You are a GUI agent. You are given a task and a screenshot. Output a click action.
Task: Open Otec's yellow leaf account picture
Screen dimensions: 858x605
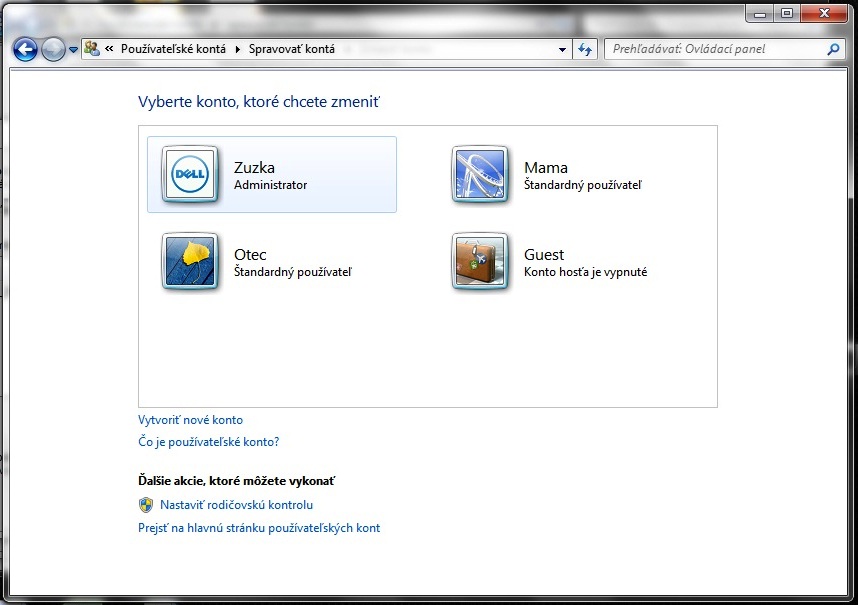tap(190, 261)
